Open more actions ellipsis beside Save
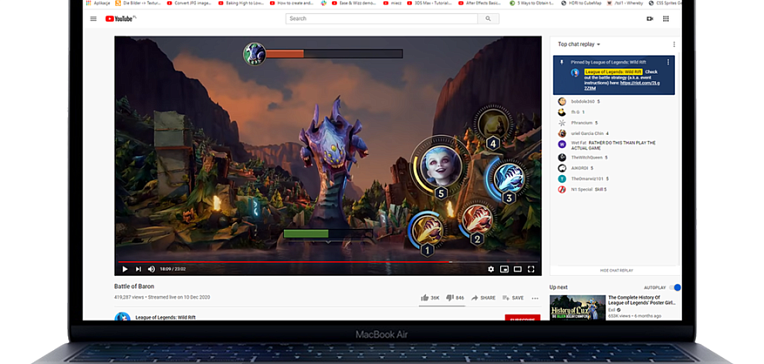The width and height of the screenshot is (764, 364). pyautogui.click(x=535, y=298)
